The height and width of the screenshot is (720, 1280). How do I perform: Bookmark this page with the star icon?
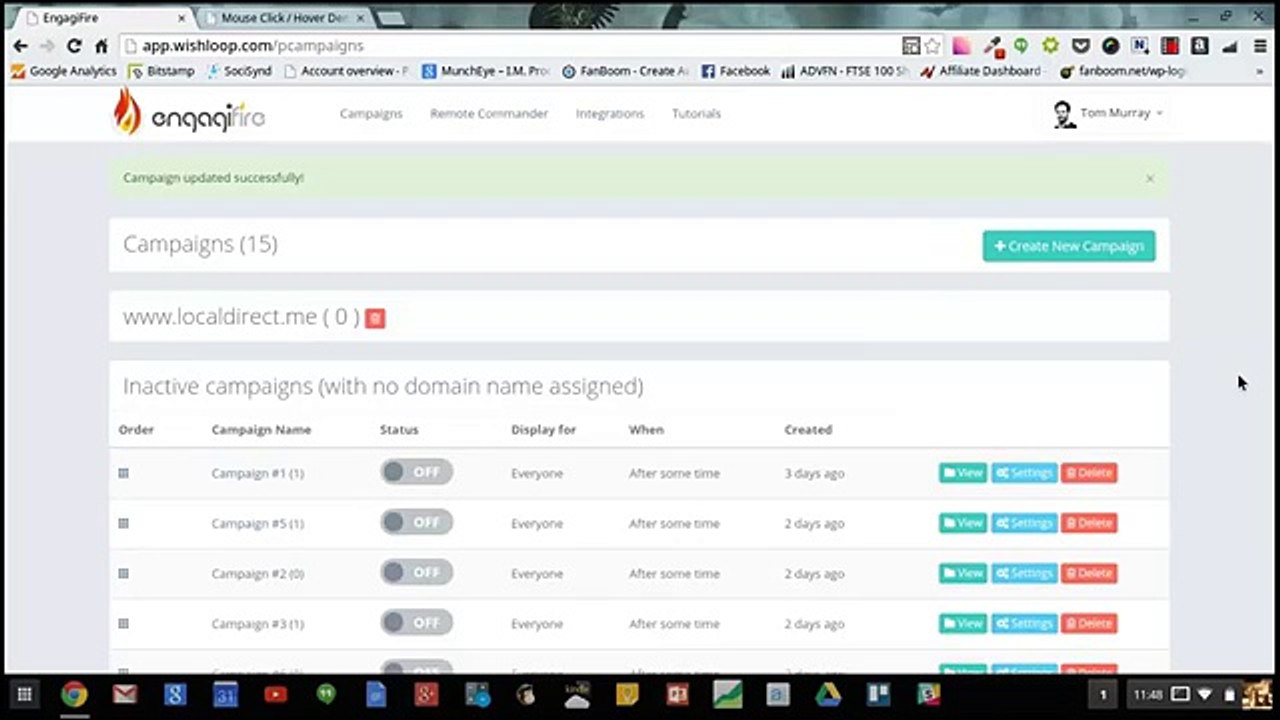[933, 46]
